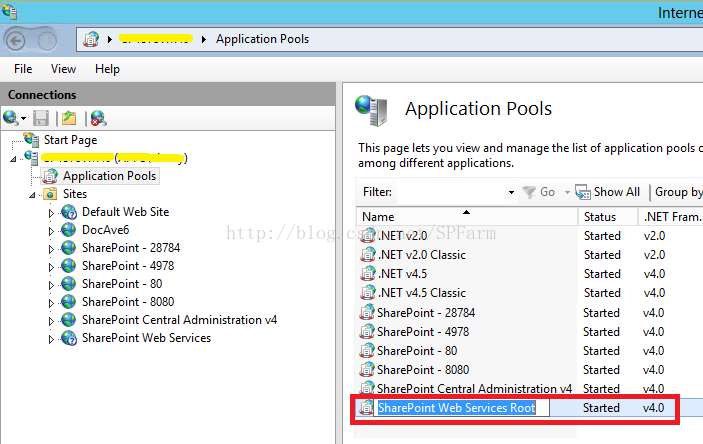This screenshot has width=703, height=444.
Task: Click the .NET v4.5 Classic pool icon
Action: tap(368, 292)
